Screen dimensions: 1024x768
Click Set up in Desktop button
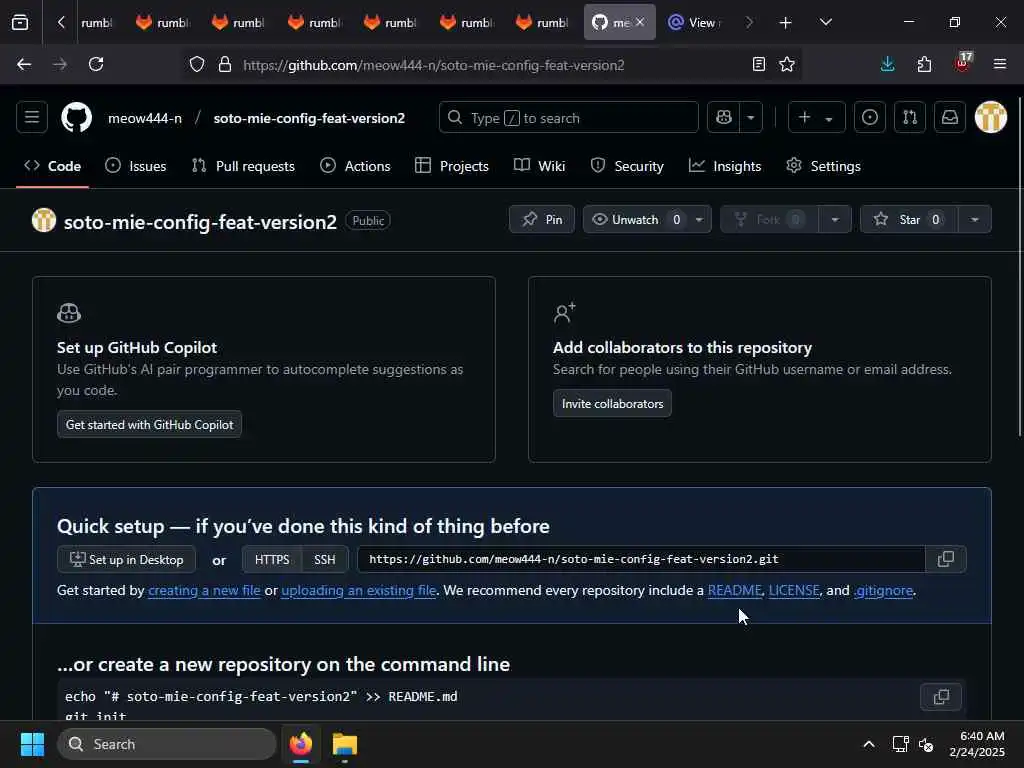pos(126,560)
